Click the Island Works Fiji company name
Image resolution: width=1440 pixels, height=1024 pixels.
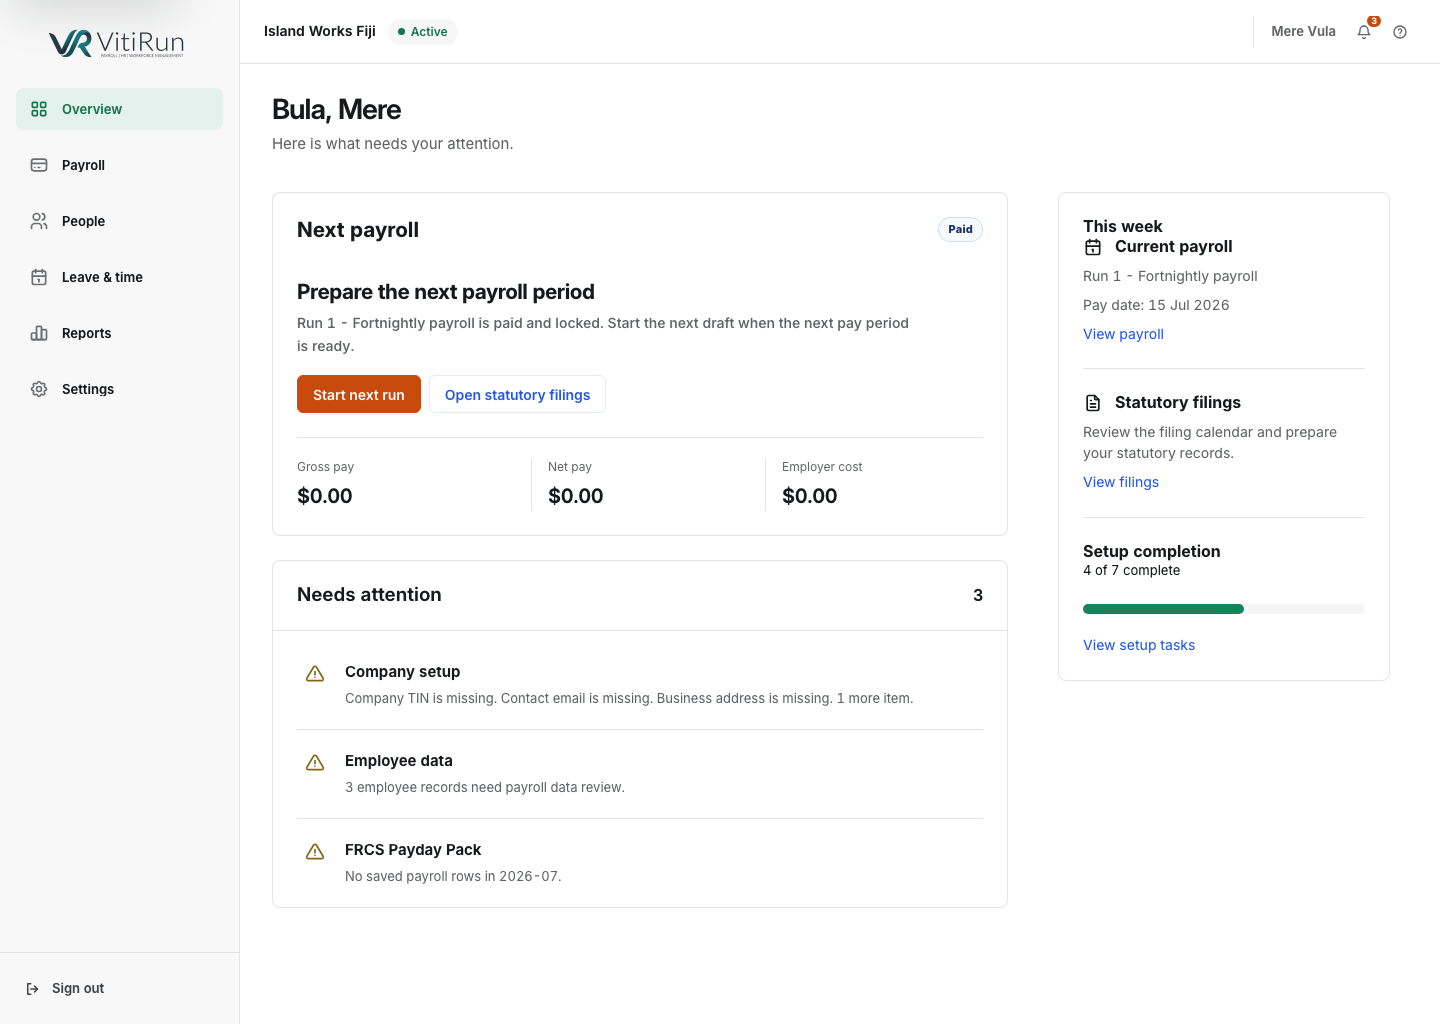(320, 32)
